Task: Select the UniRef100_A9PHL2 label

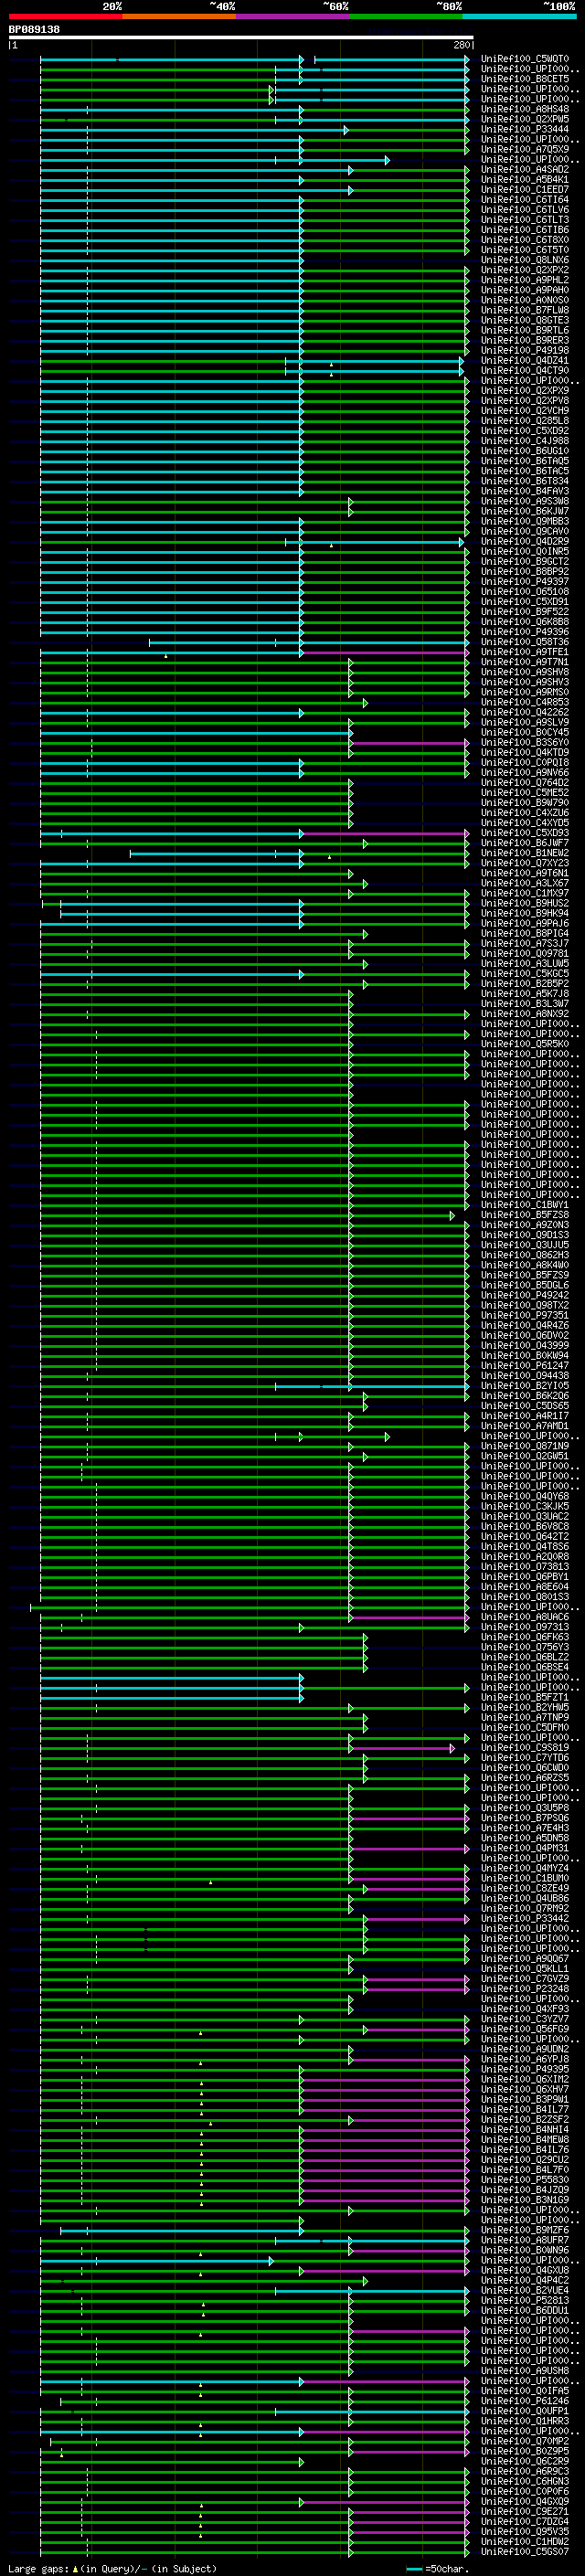Action: pyautogui.click(x=524, y=280)
